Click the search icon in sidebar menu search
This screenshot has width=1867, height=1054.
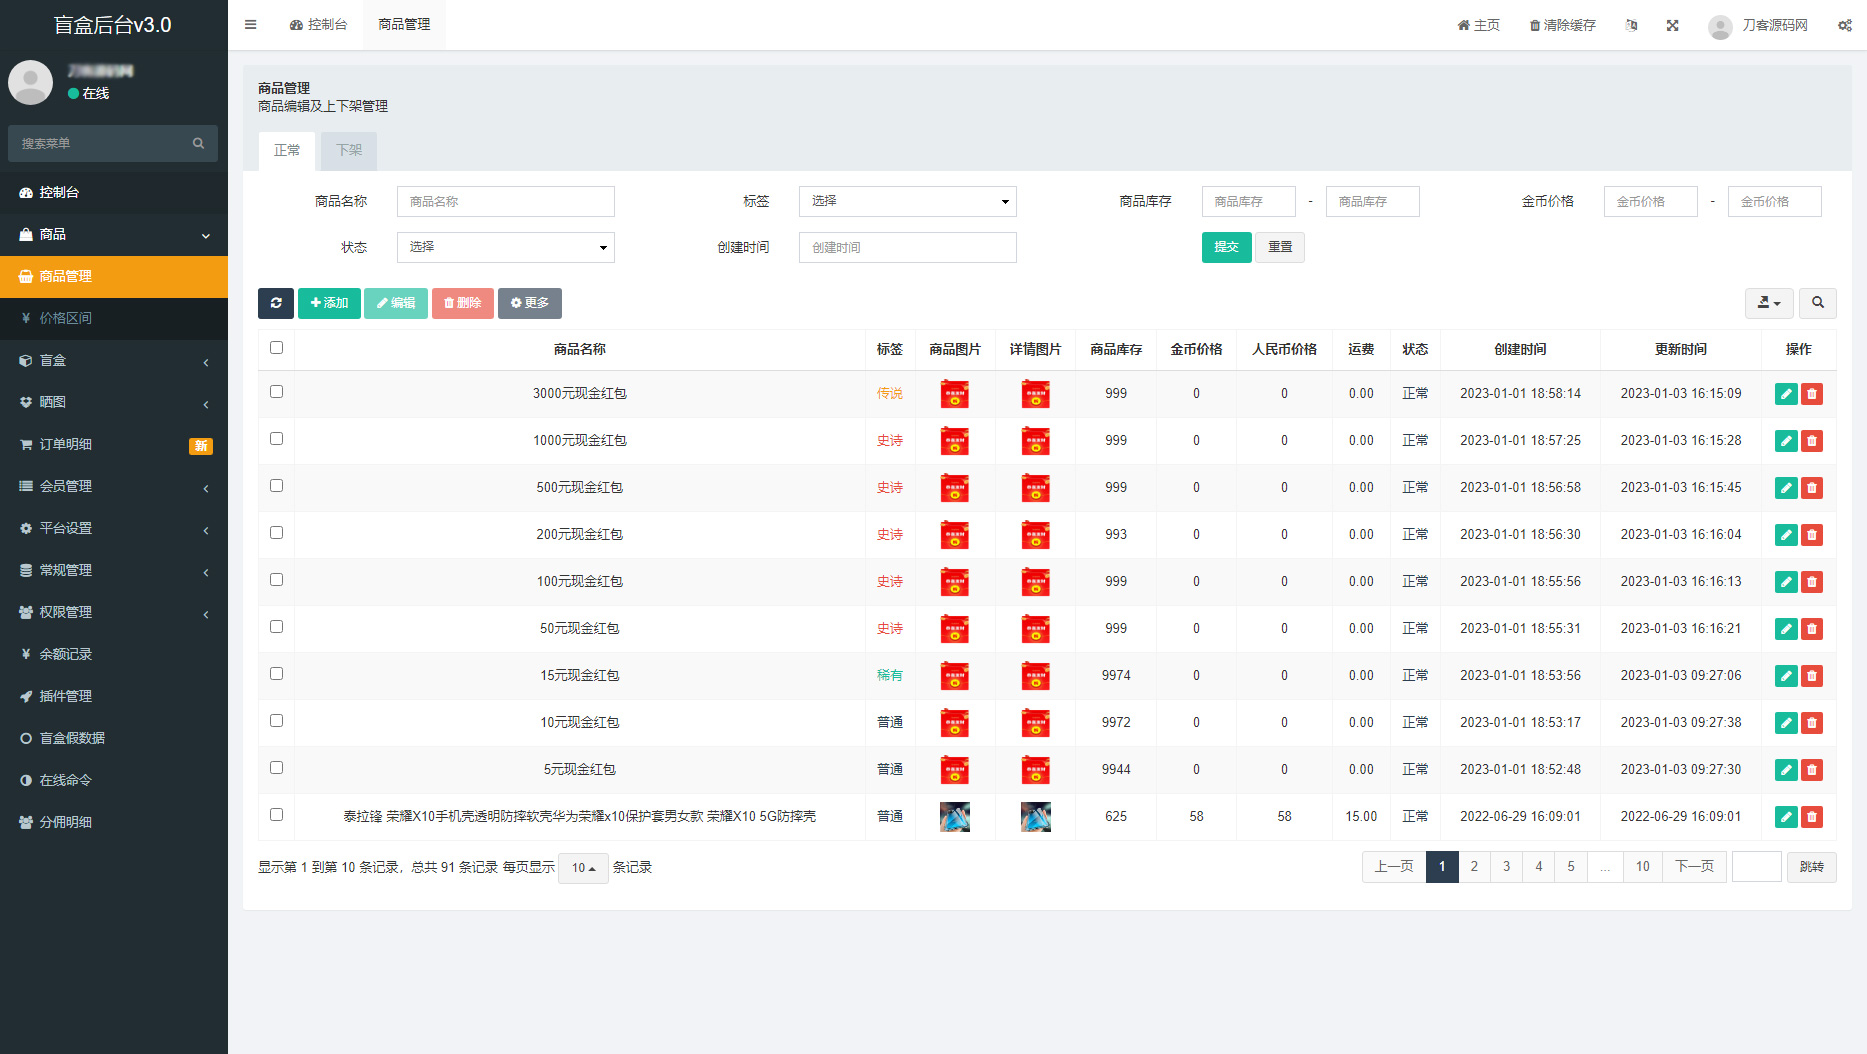(x=198, y=144)
